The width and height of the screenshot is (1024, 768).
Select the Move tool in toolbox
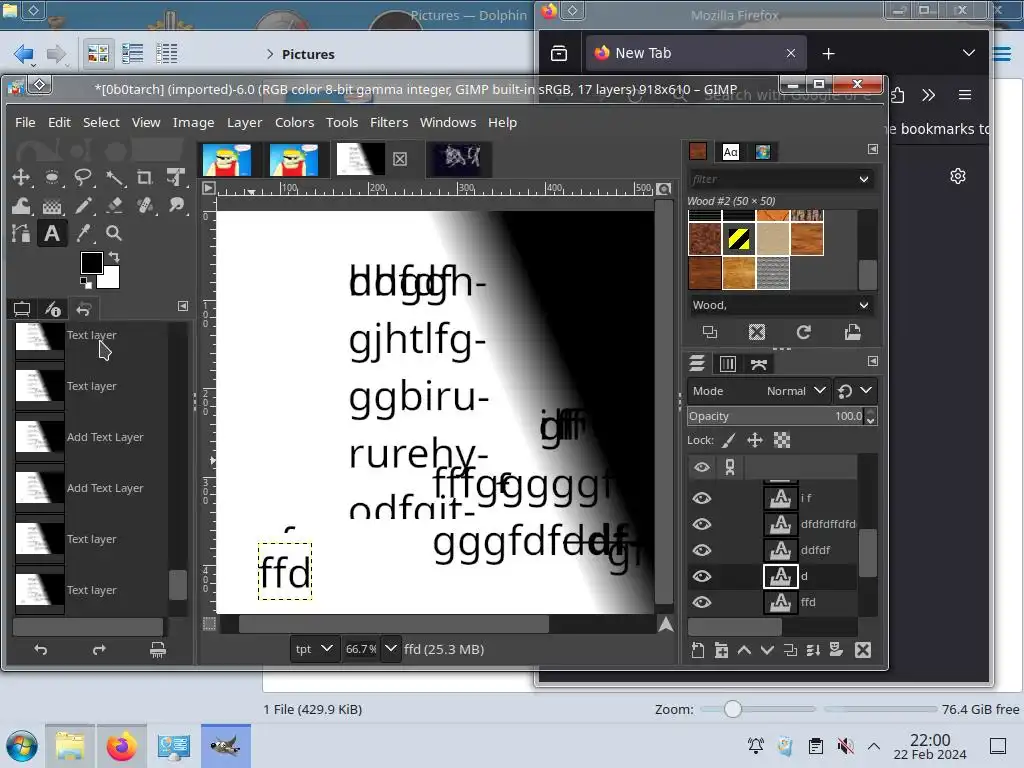[21, 177]
